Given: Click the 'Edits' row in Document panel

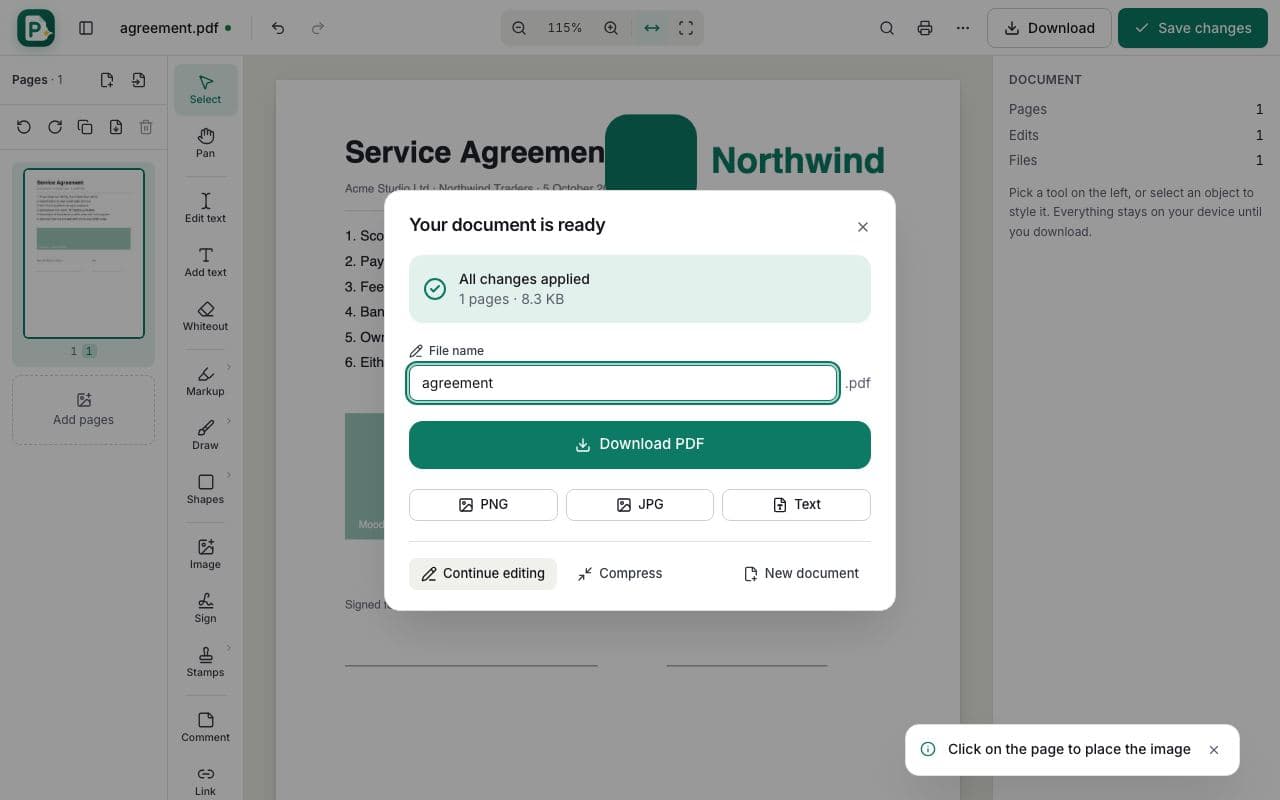Looking at the screenshot, I should (x=1136, y=135).
